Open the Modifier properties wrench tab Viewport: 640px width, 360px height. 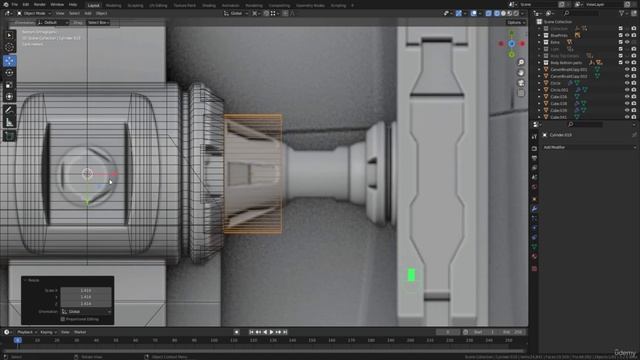534,209
